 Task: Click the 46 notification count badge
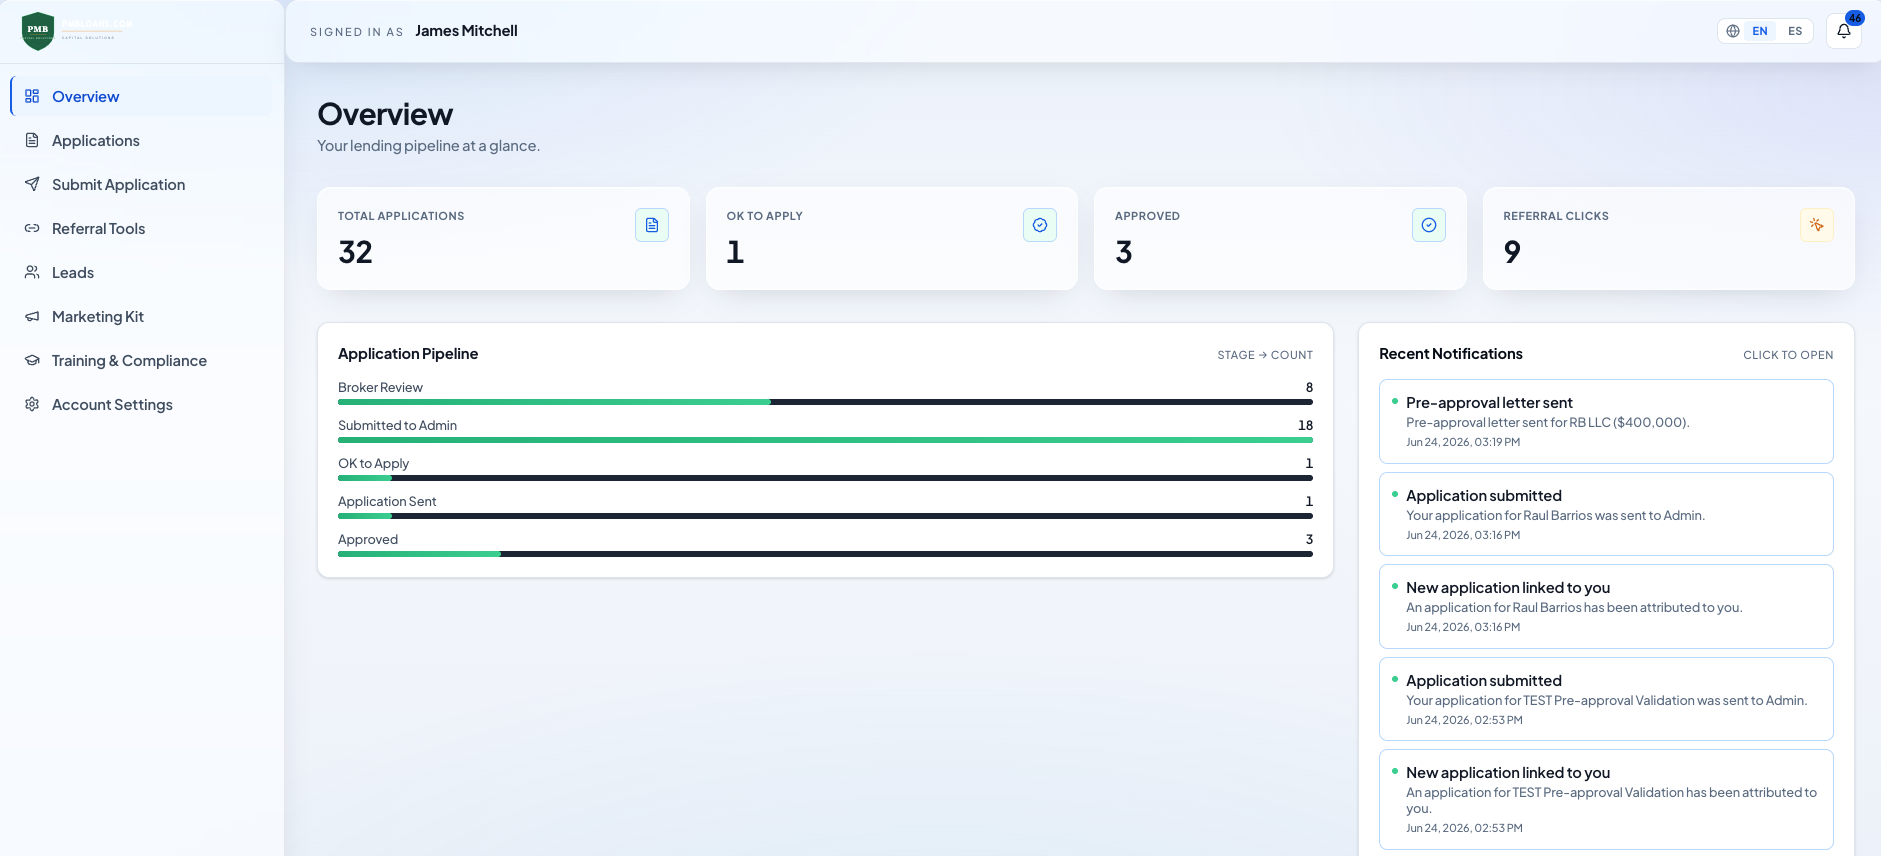(1855, 18)
